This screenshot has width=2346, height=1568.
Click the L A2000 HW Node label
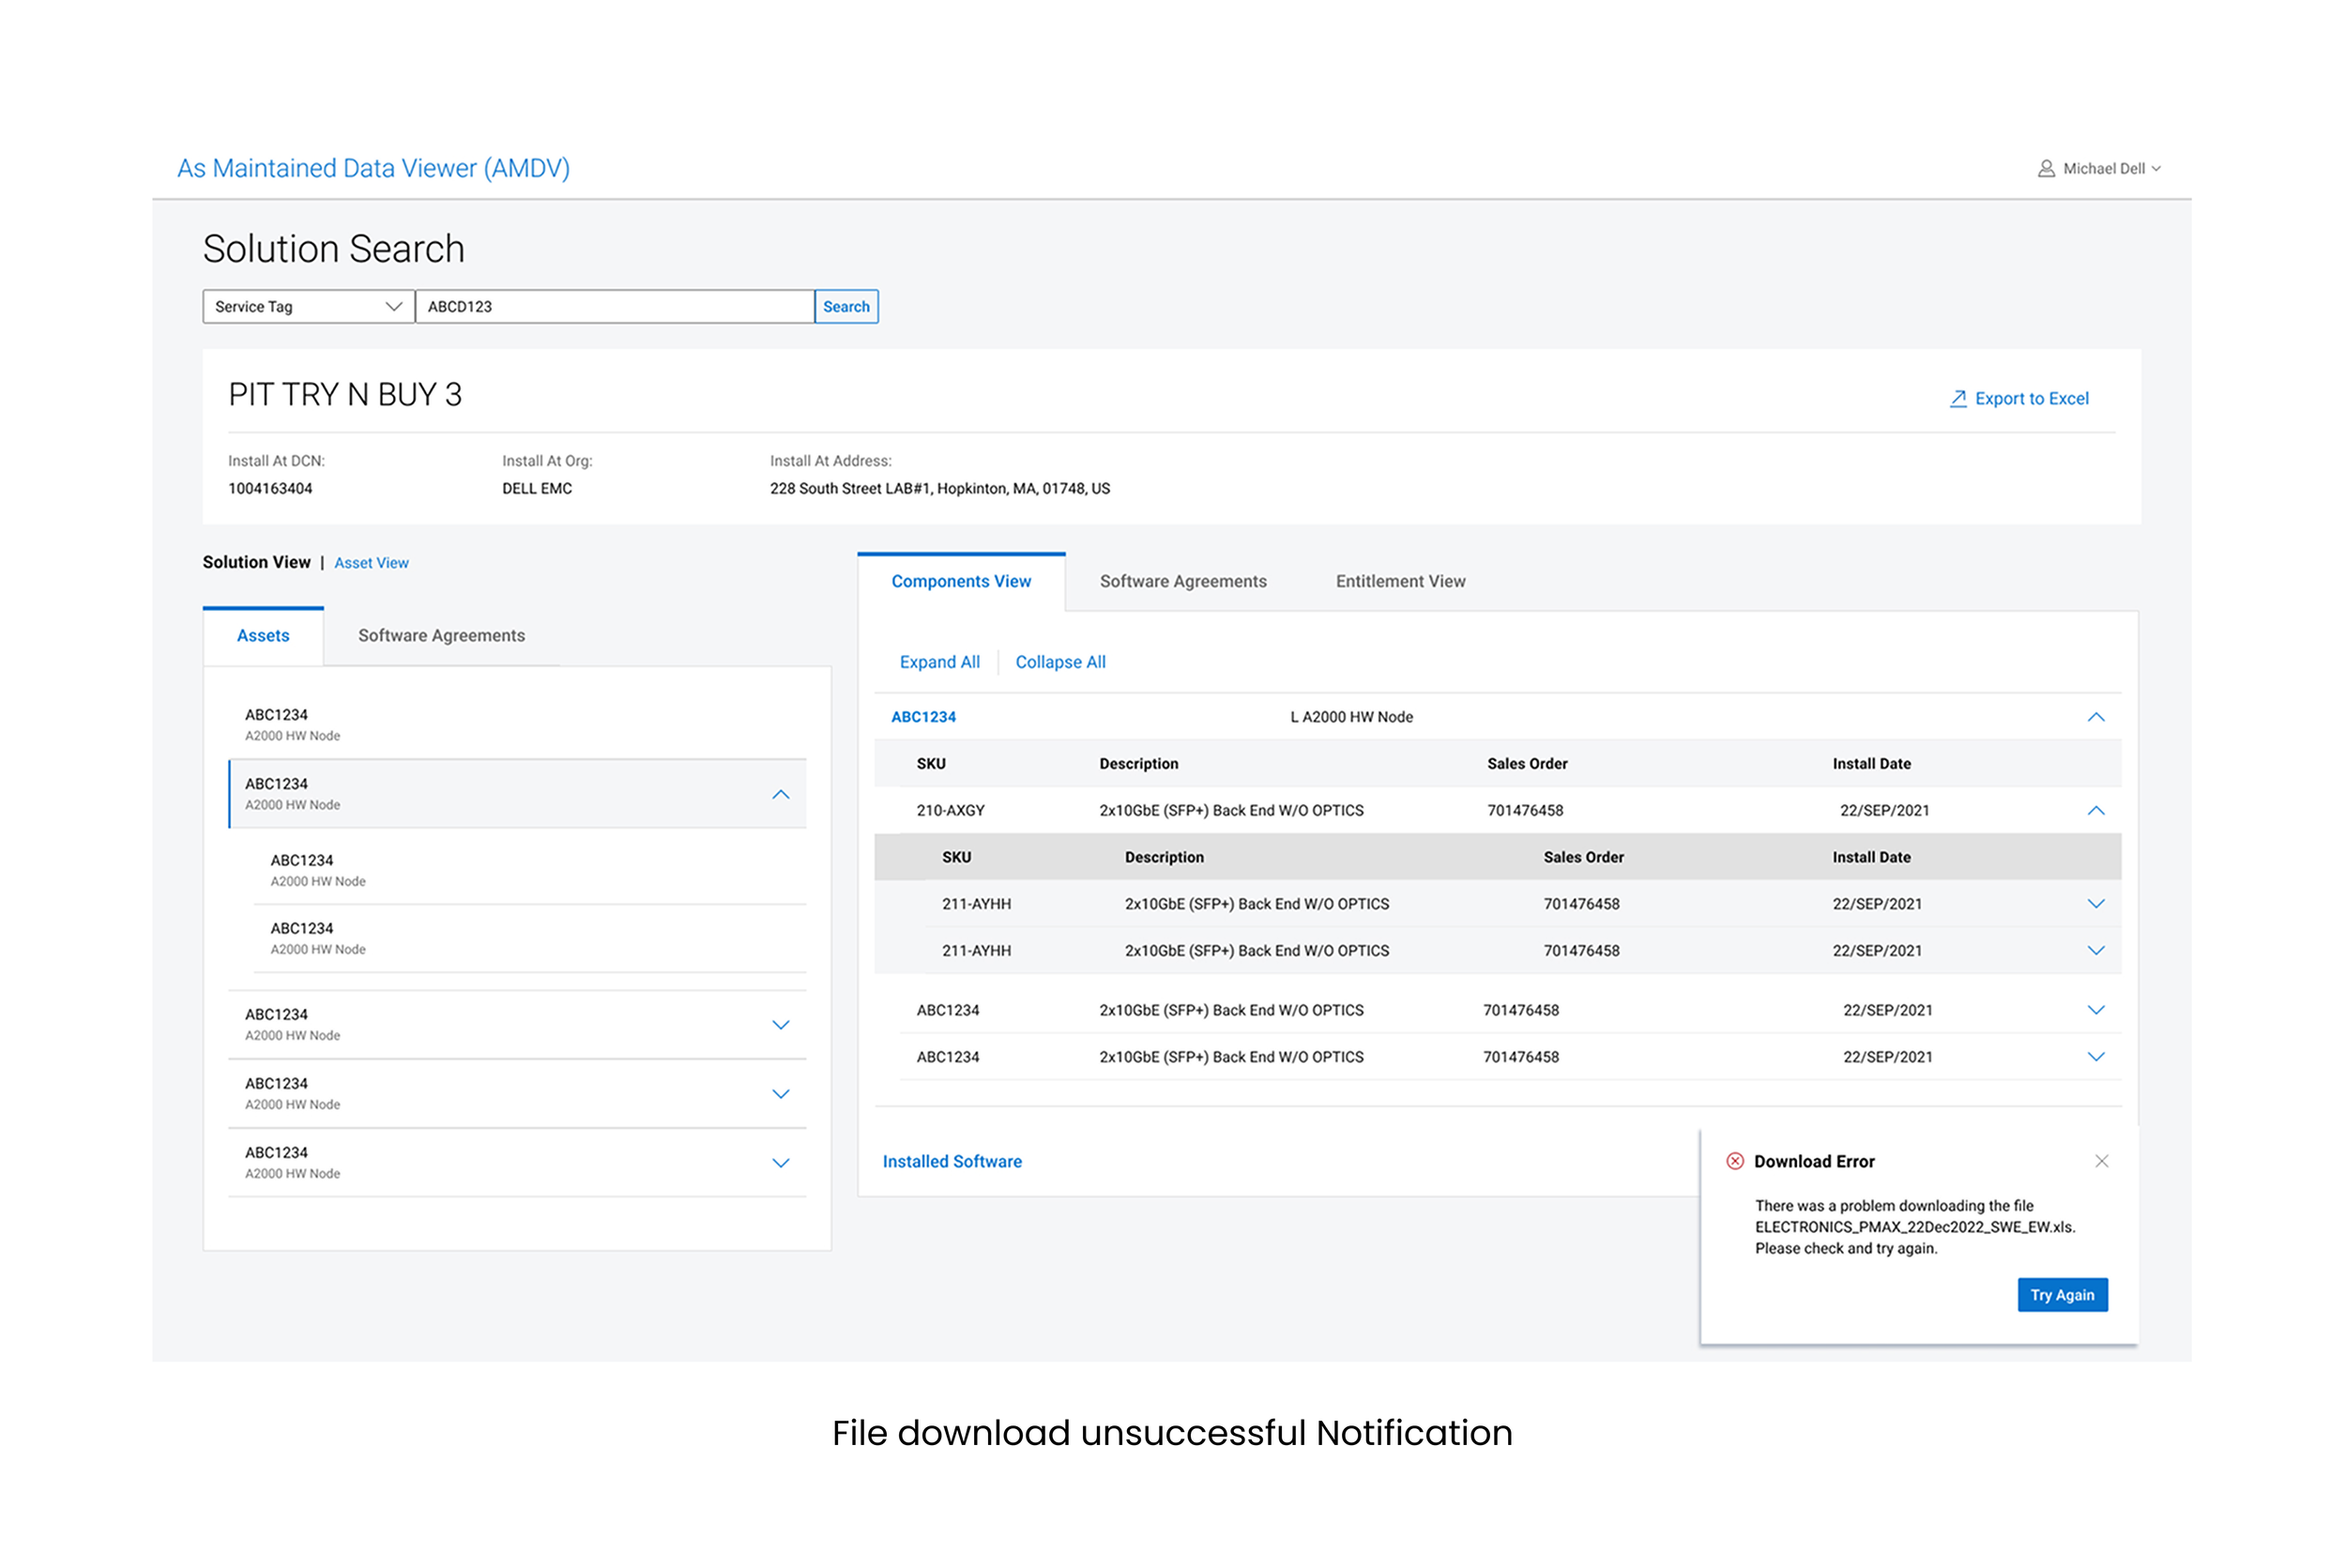(1351, 717)
